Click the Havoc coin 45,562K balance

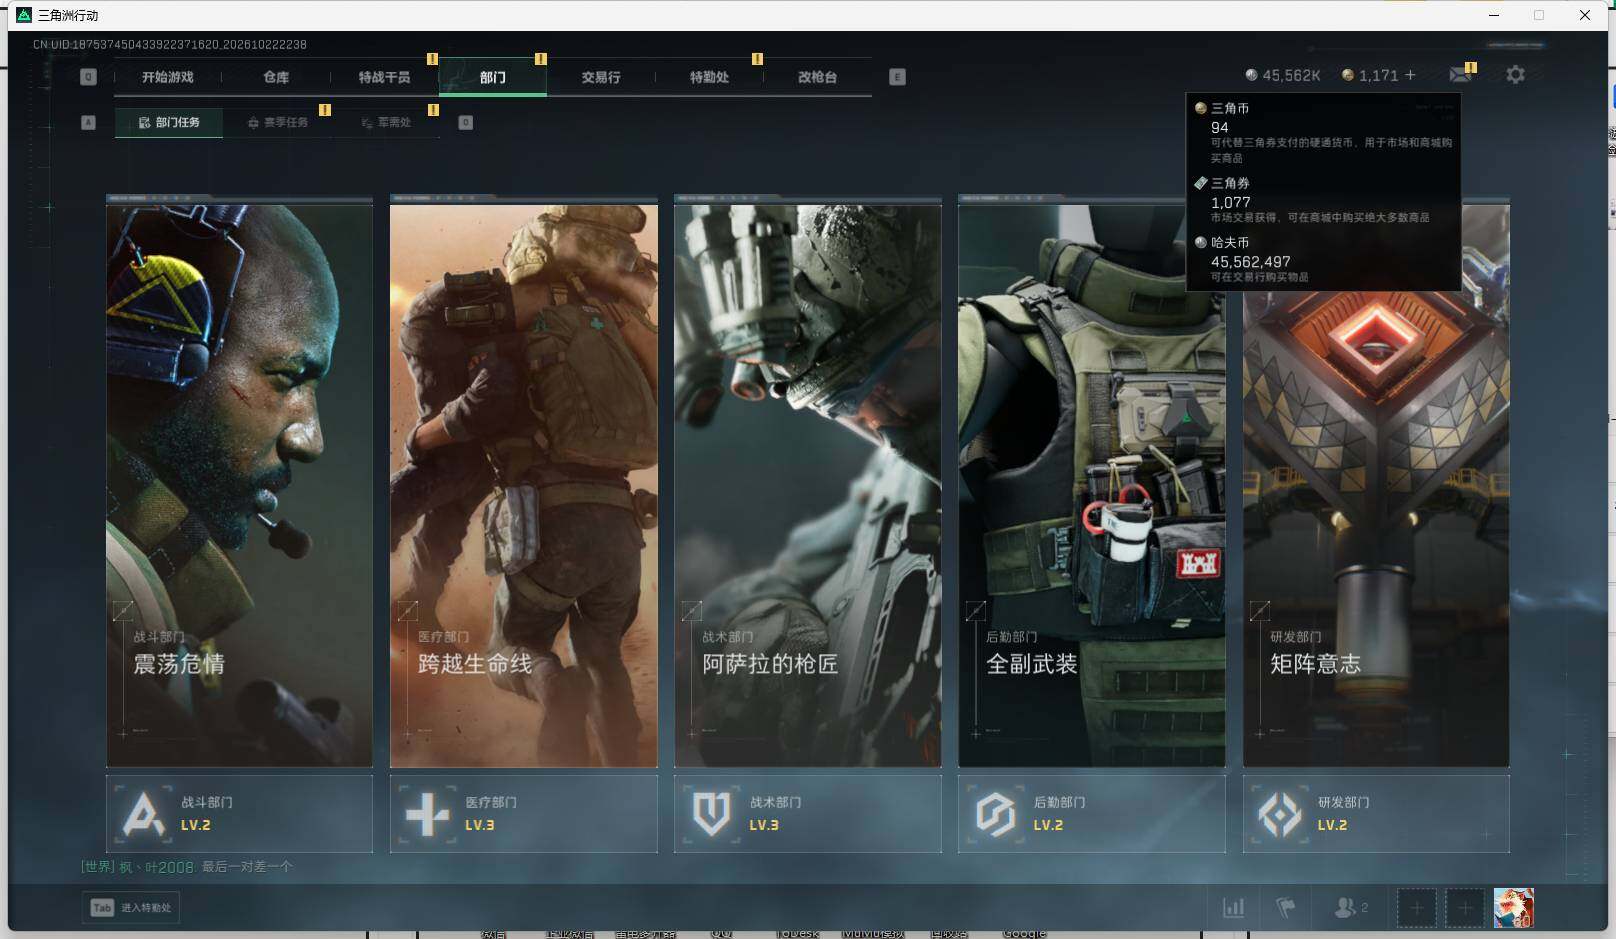click(1282, 75)
